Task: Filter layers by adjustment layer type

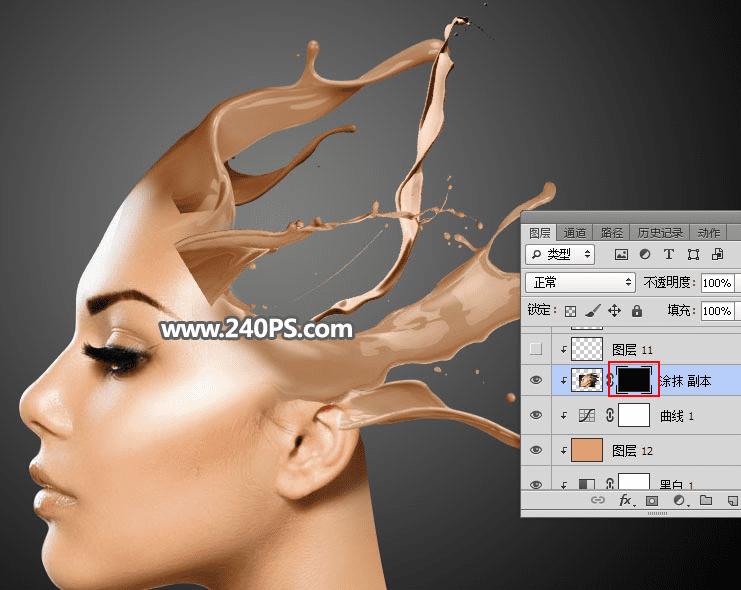Action: click(x=645, y=254)
